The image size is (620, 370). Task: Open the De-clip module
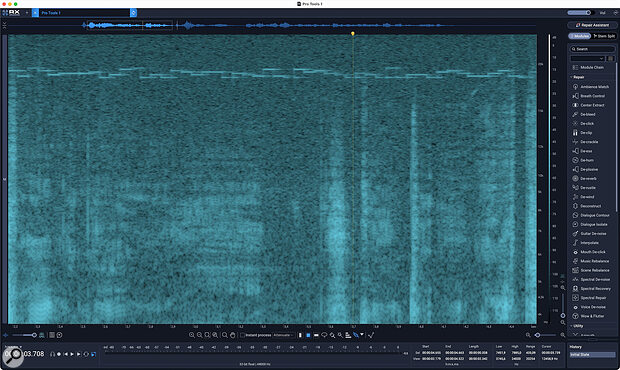tap(582, 133)
